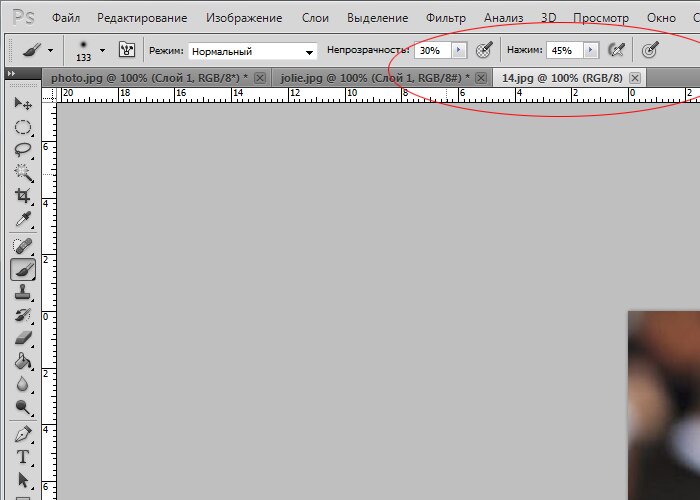Select the Move tool
This screenshot has height=500, width=700.
pyautogui.click(x=23, y=104)
